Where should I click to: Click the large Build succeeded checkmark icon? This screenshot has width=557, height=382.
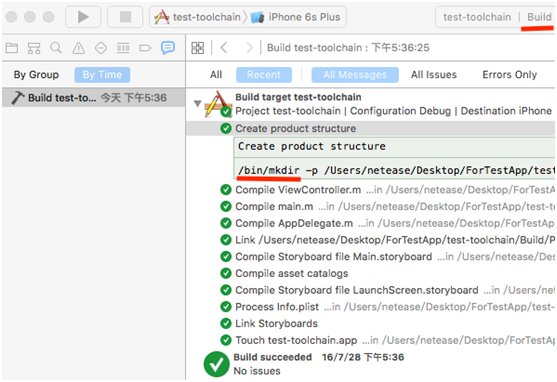point(216,364)
